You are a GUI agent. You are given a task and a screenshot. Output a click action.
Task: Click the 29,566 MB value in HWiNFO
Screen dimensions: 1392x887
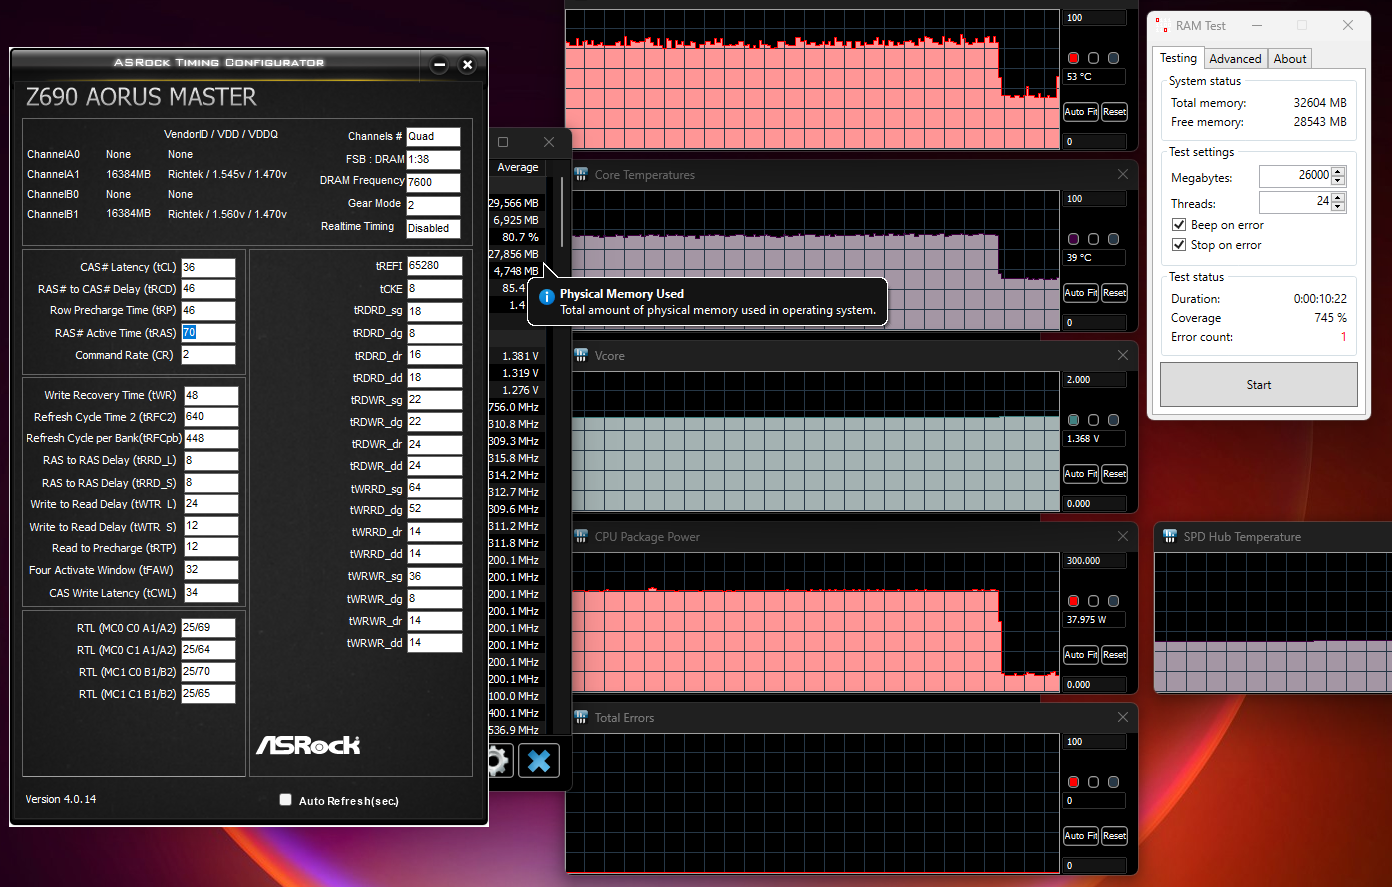pyautogui.click(x=514, y=203)
